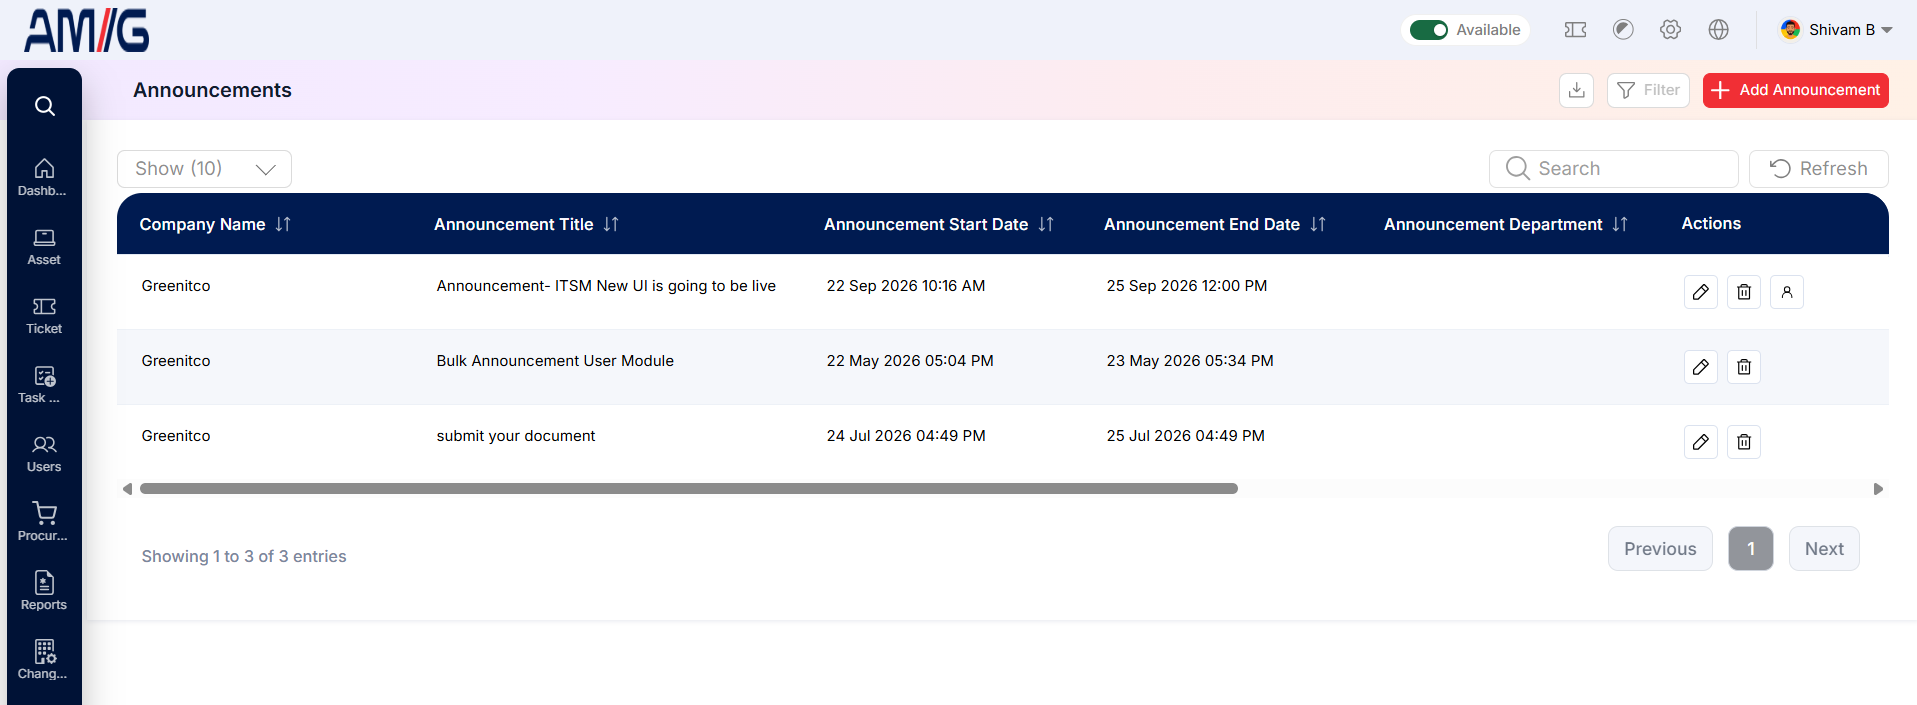Screen dimensions: 1917x705
Task: Click the Actions column header
Action: pos(1711,224)
